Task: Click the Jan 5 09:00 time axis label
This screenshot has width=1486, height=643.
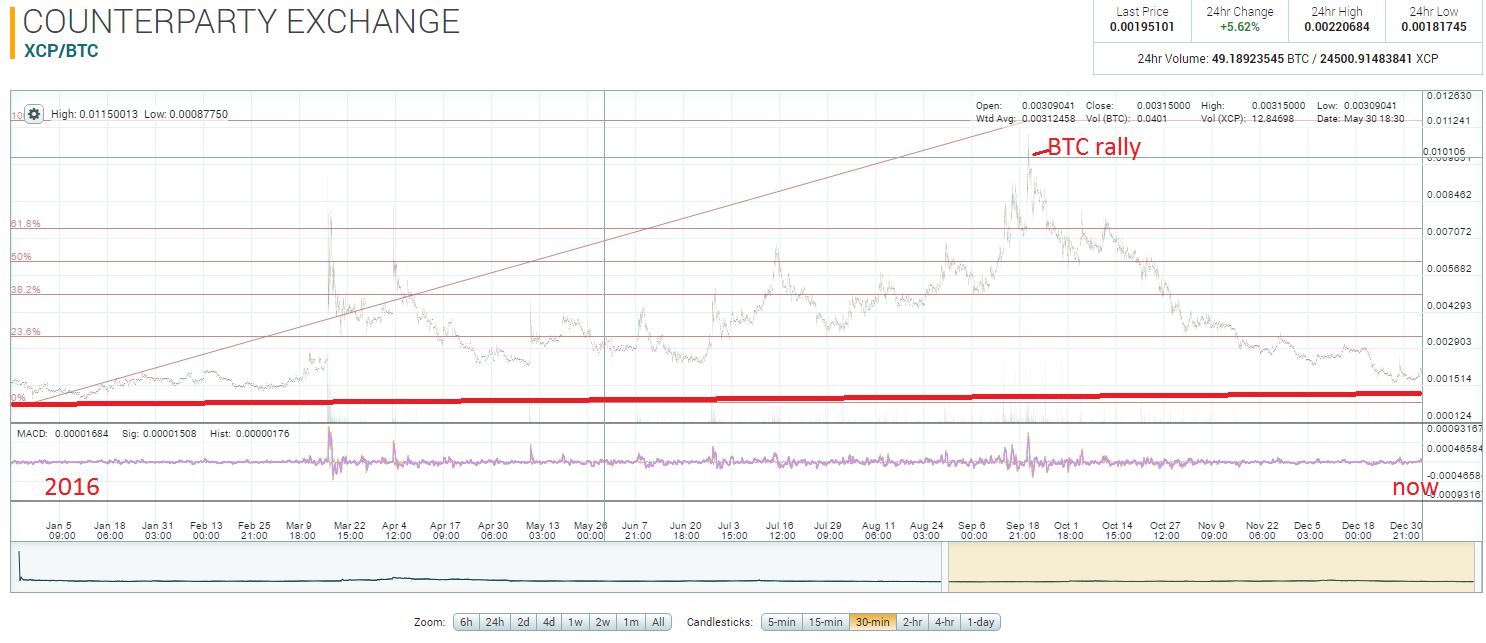Action: pyautogui.click(x=62, y=530)
